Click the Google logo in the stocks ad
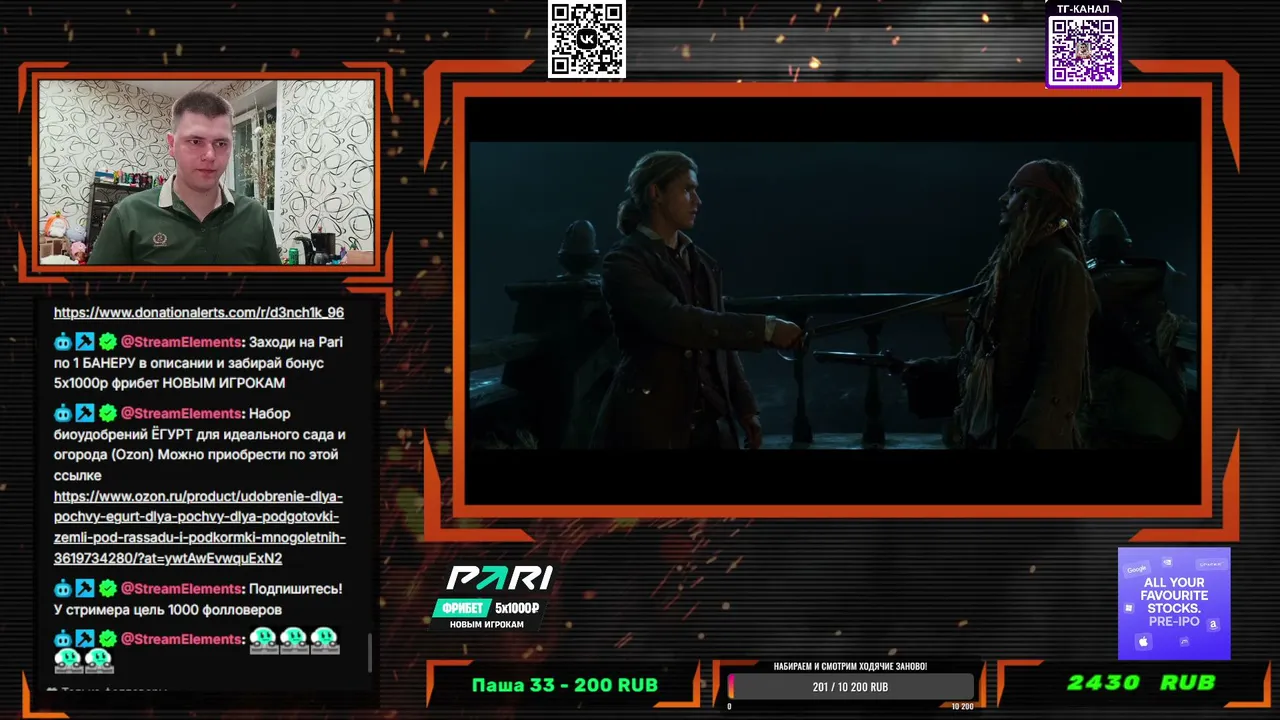The width and height of the screenshot is (1280, 720). [x=1137, y=569]
